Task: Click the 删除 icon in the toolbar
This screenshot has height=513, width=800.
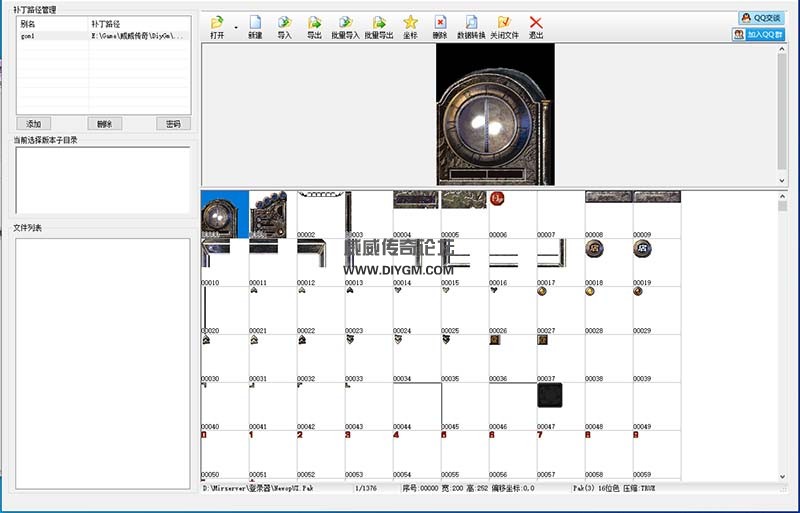Action: tap(440, 27)
